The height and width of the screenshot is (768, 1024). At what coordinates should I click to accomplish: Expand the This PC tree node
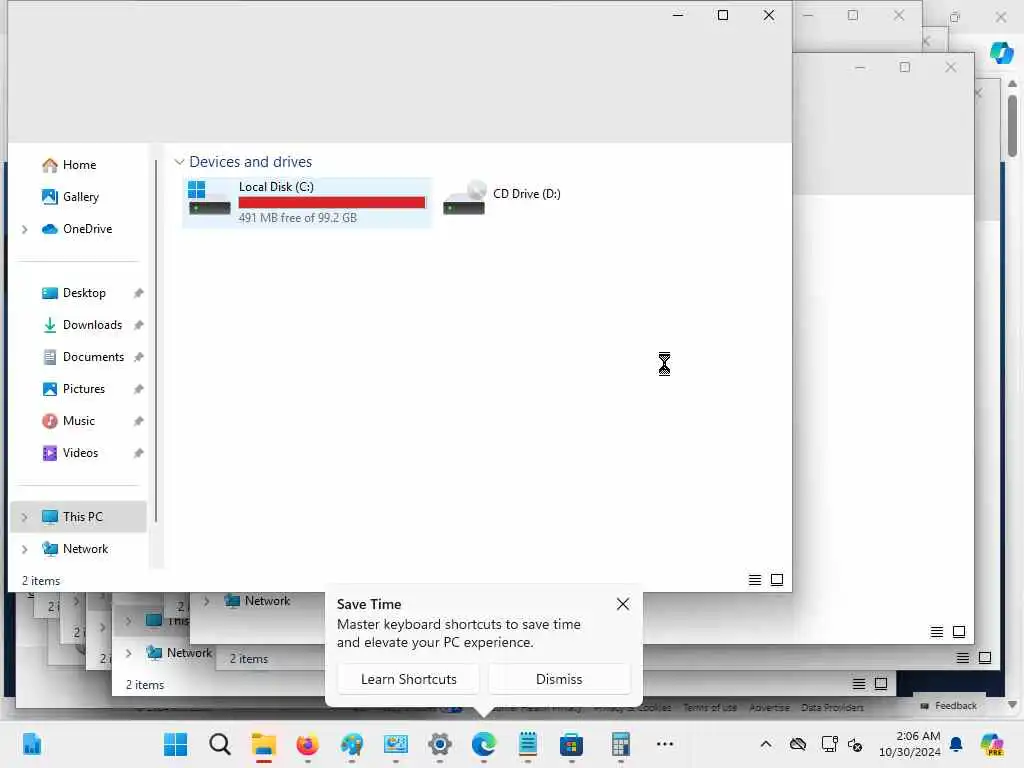(x=25, y=517)
